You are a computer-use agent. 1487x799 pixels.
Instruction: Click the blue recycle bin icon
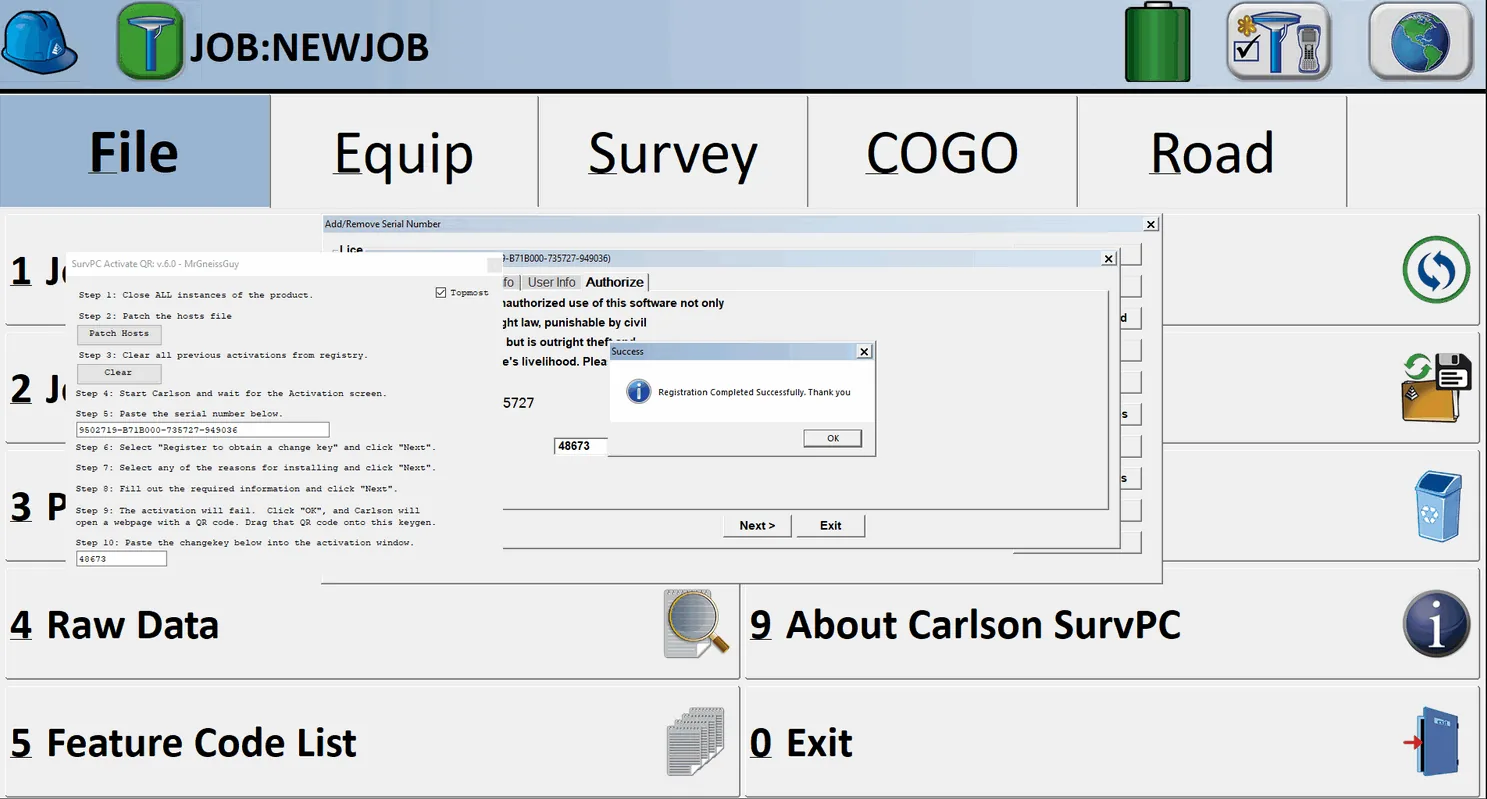pos(1438,506)
